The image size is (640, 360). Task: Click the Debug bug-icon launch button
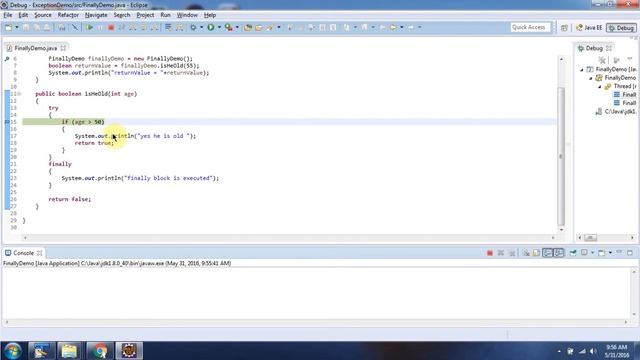point(193,27)
